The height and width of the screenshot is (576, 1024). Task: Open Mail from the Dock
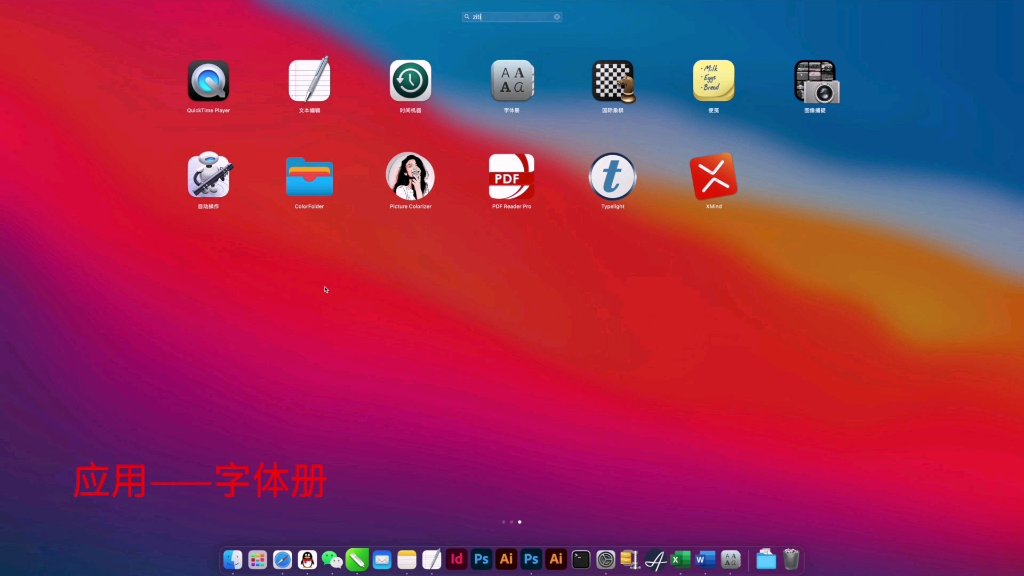(382, 560)
